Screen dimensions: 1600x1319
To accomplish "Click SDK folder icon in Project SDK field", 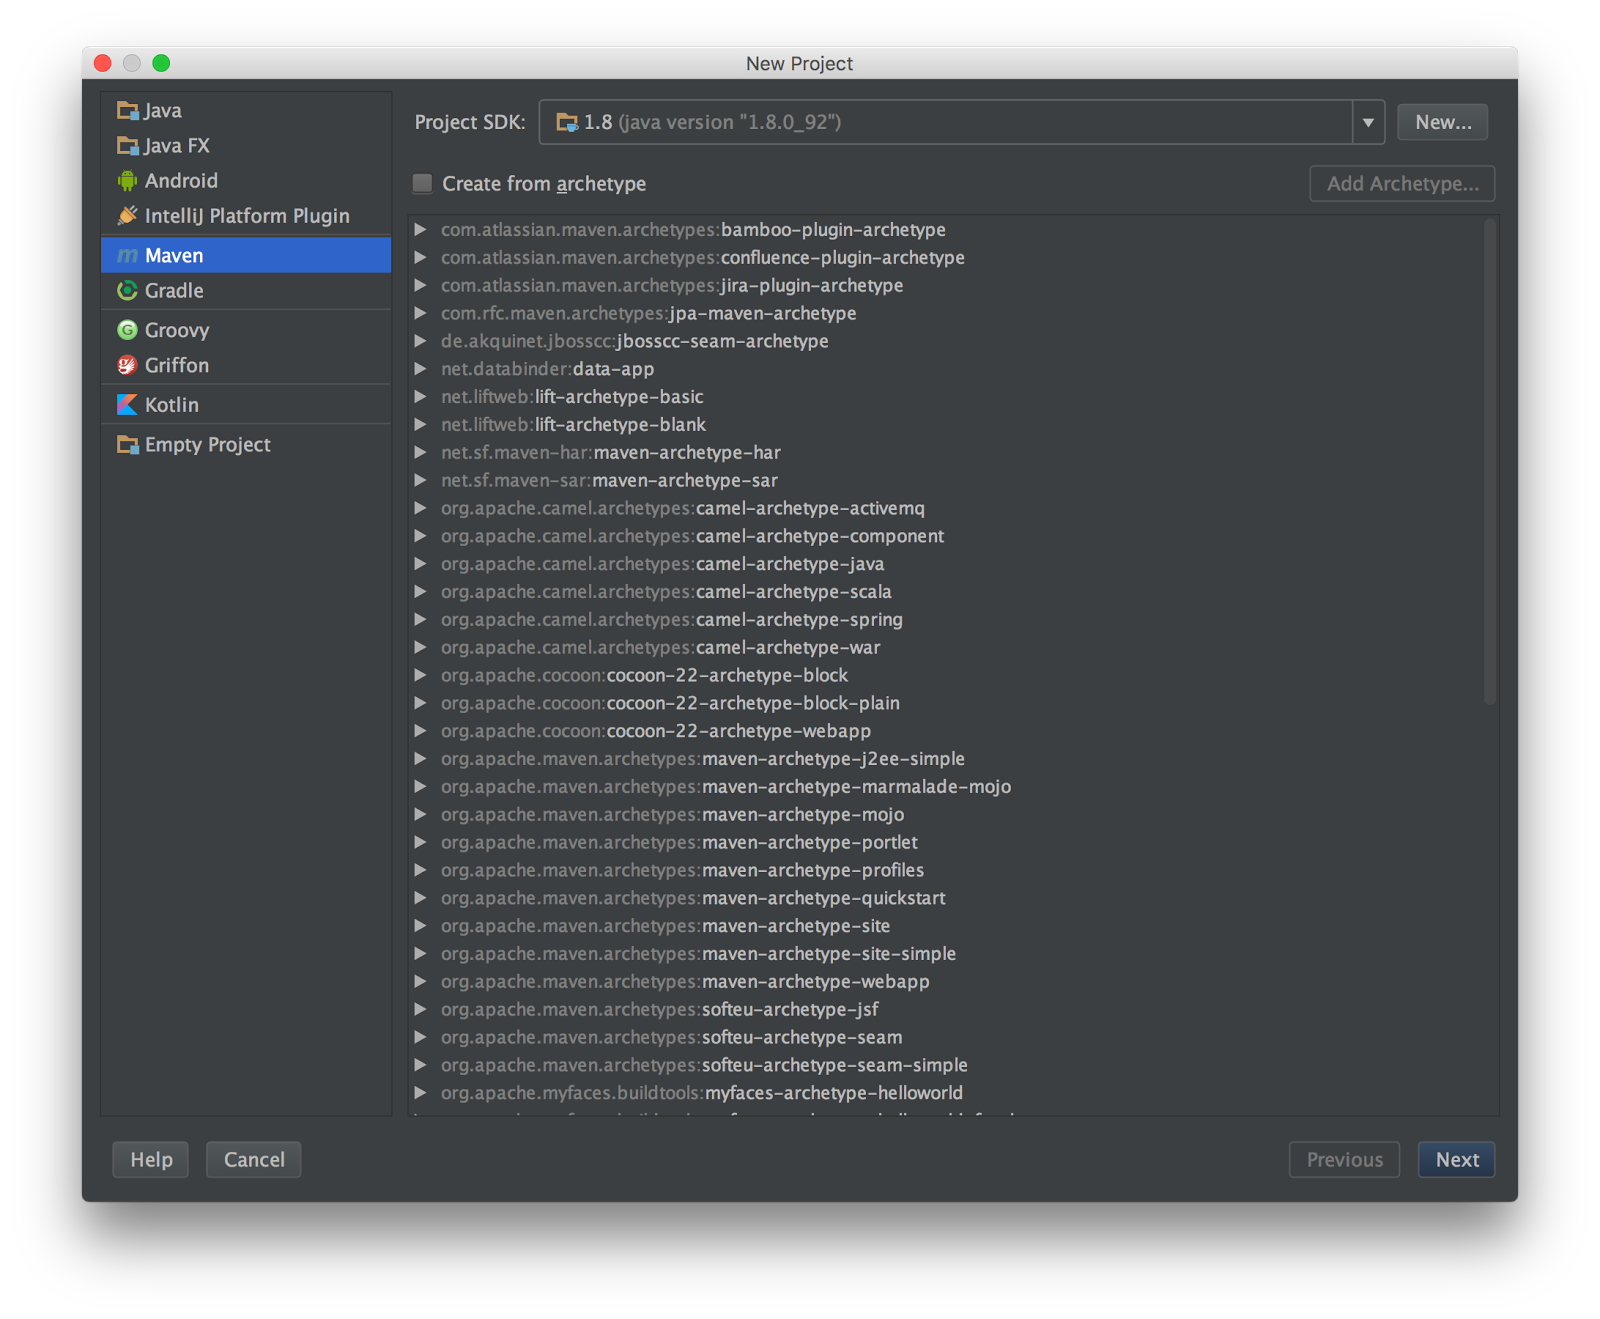I will 567,122.
